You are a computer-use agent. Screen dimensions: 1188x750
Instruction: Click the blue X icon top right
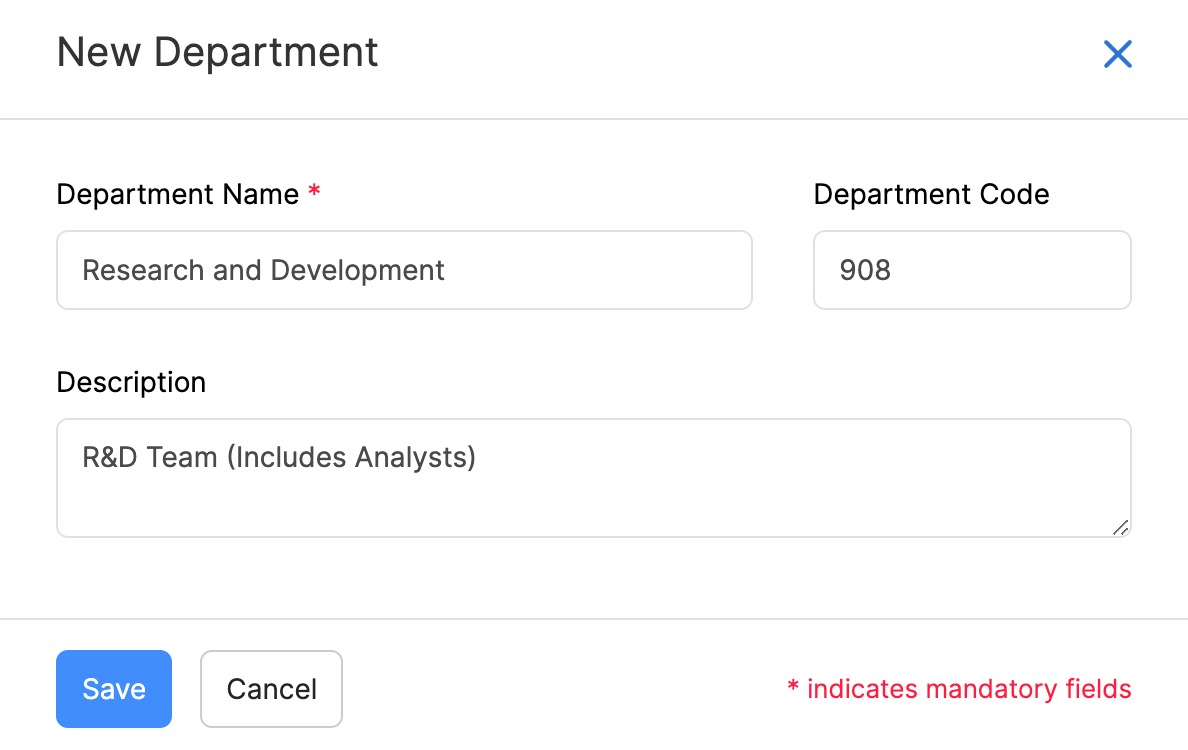pos(1117,55)
